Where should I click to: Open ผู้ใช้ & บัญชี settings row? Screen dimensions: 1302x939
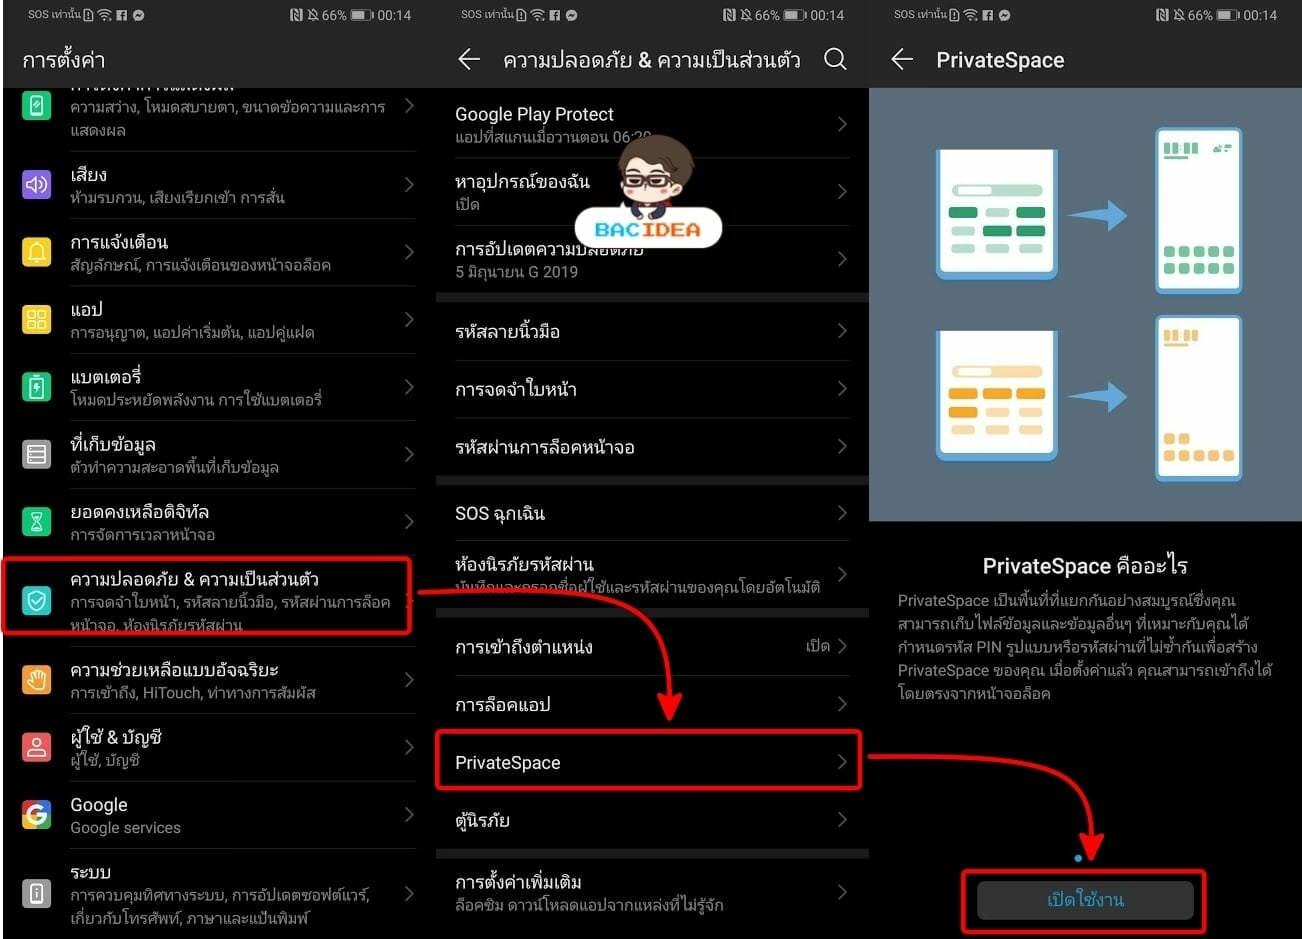[x=218, y=747]
